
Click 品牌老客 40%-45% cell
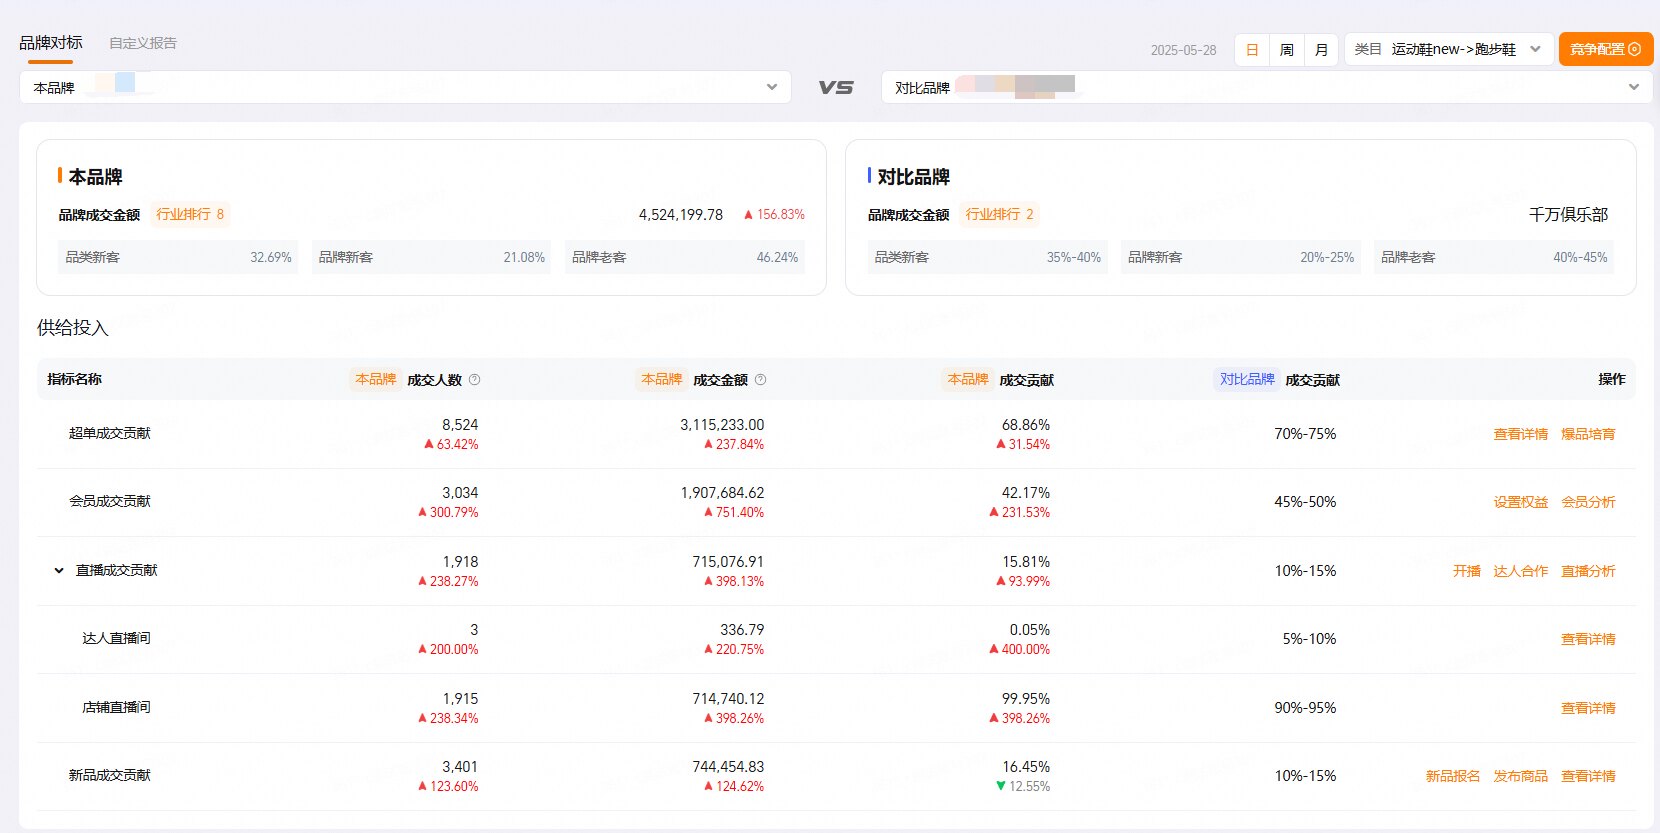(1494, 257)
